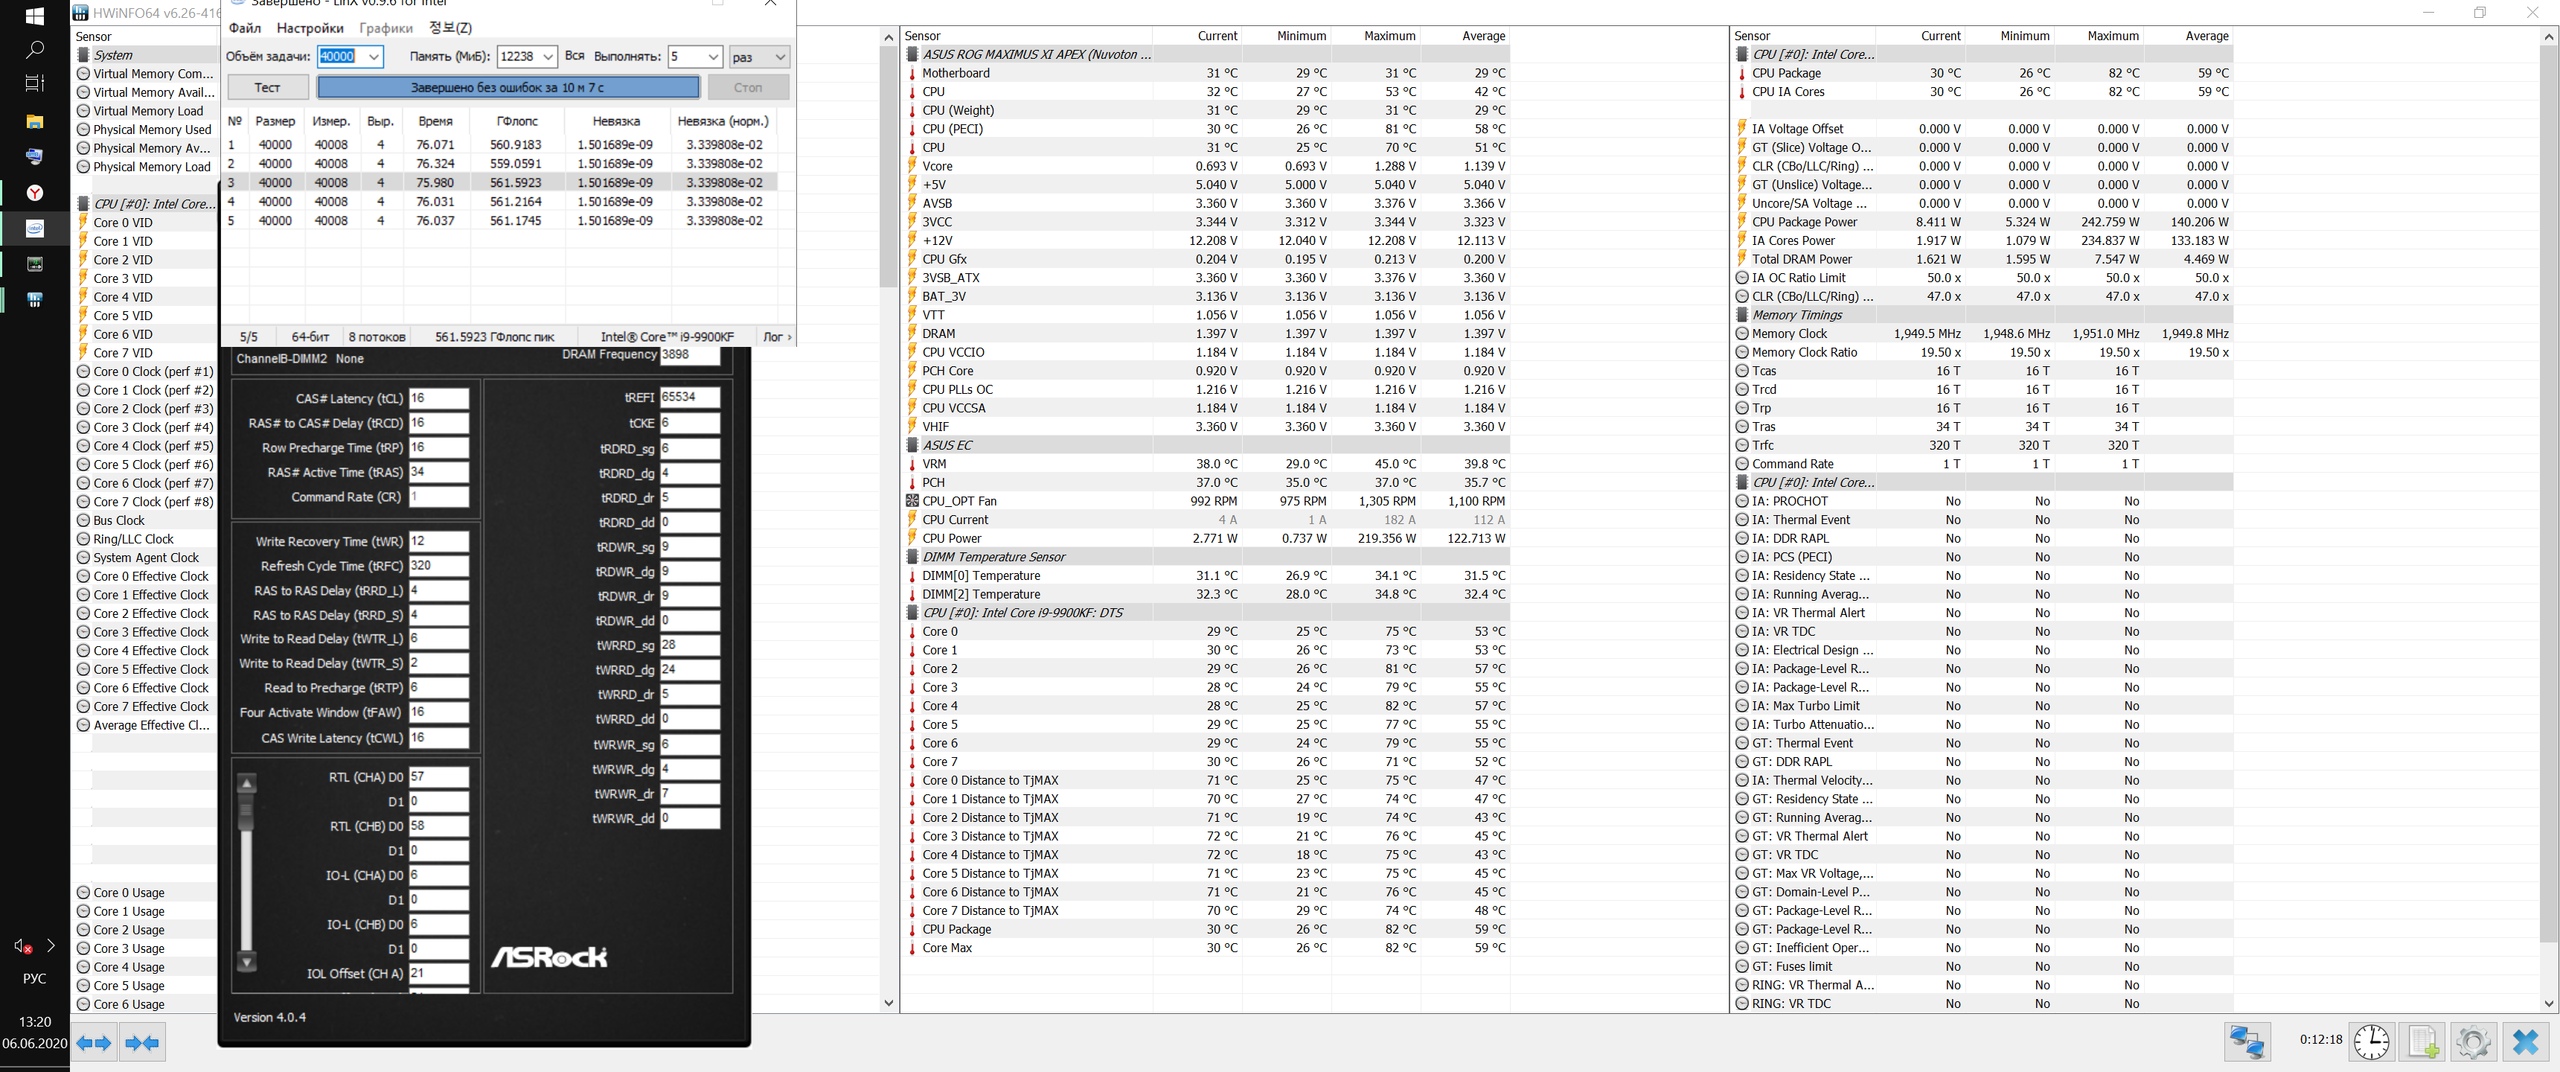Screen dimensions: 2560x1072
Task: Select the 'Core 7 Distance to TjMAX' row
Action: pos(1205,911)
